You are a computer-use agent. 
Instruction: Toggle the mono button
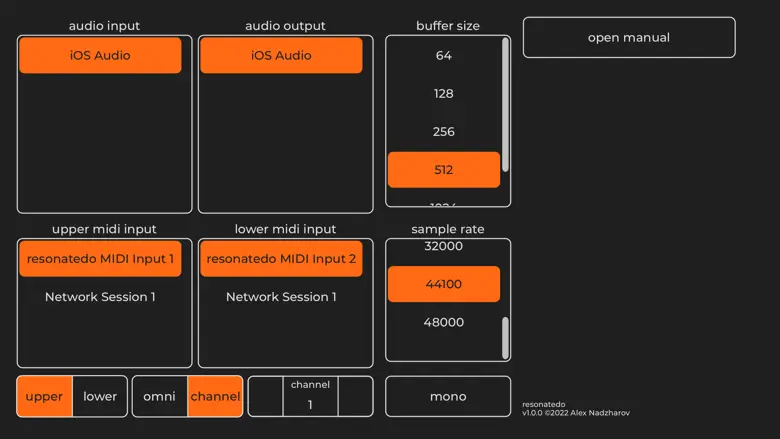click(x=448, y=396)
